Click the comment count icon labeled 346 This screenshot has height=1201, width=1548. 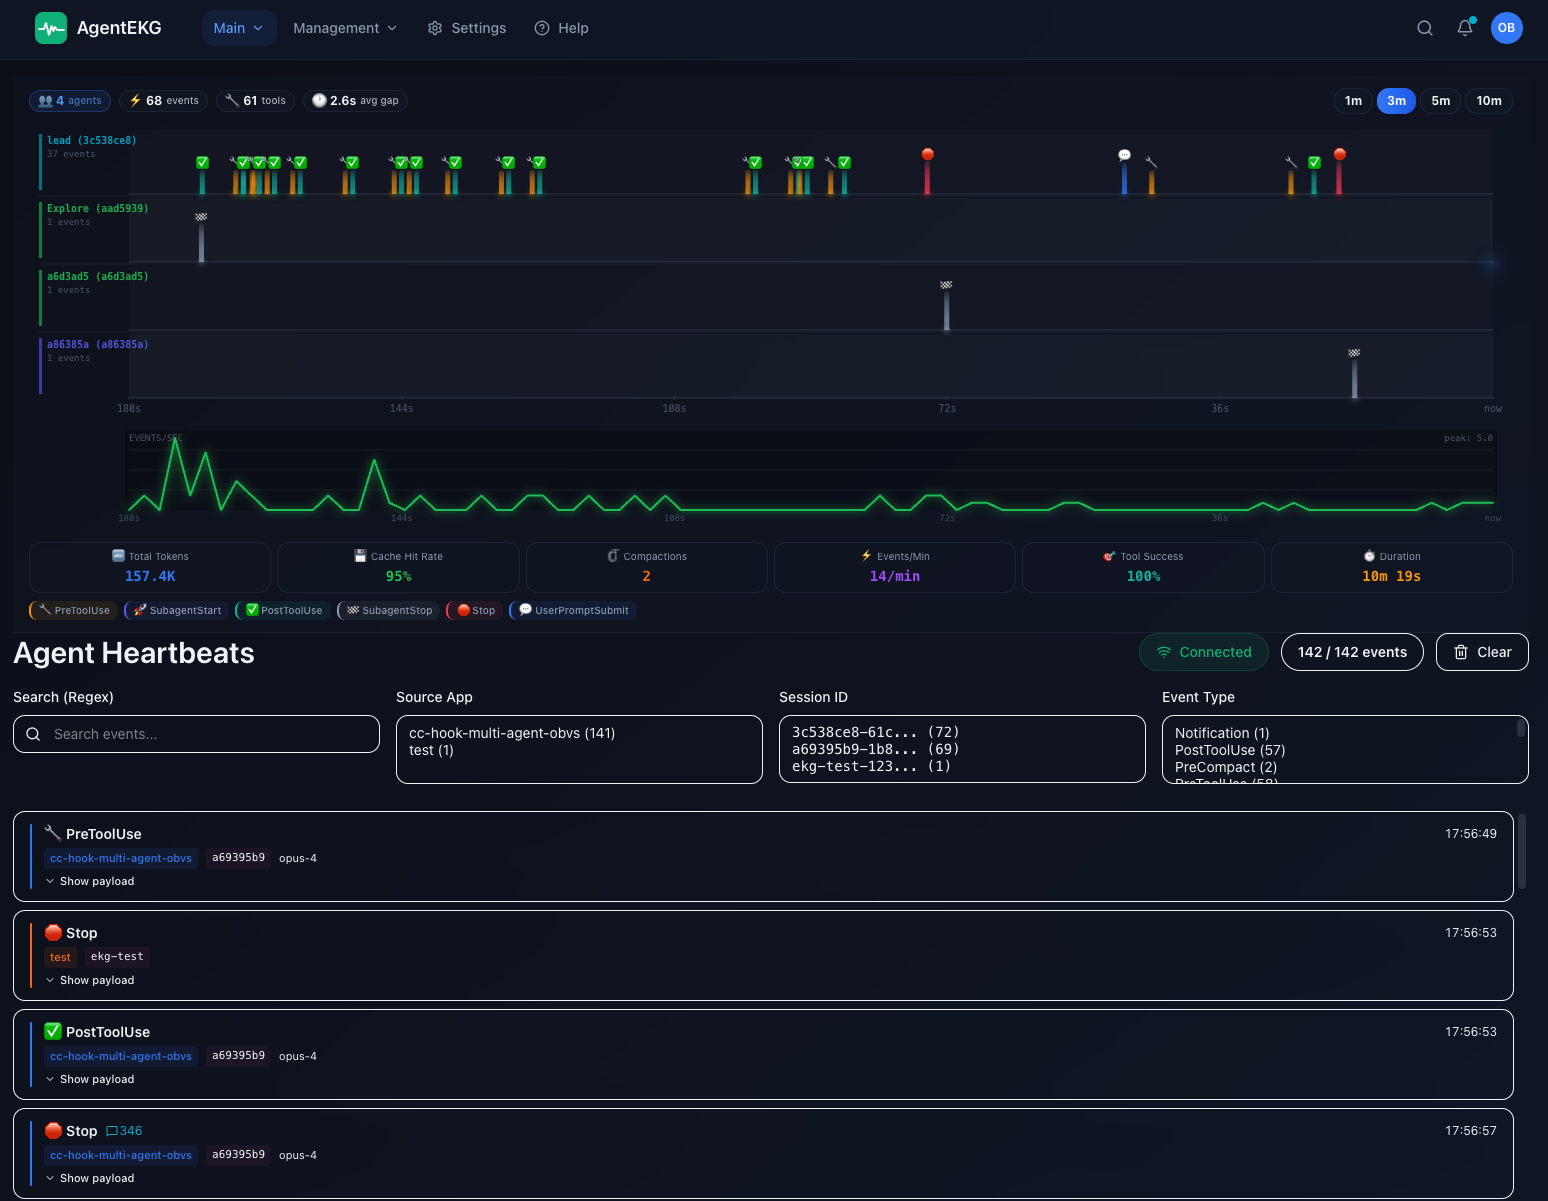point(112,1131)
